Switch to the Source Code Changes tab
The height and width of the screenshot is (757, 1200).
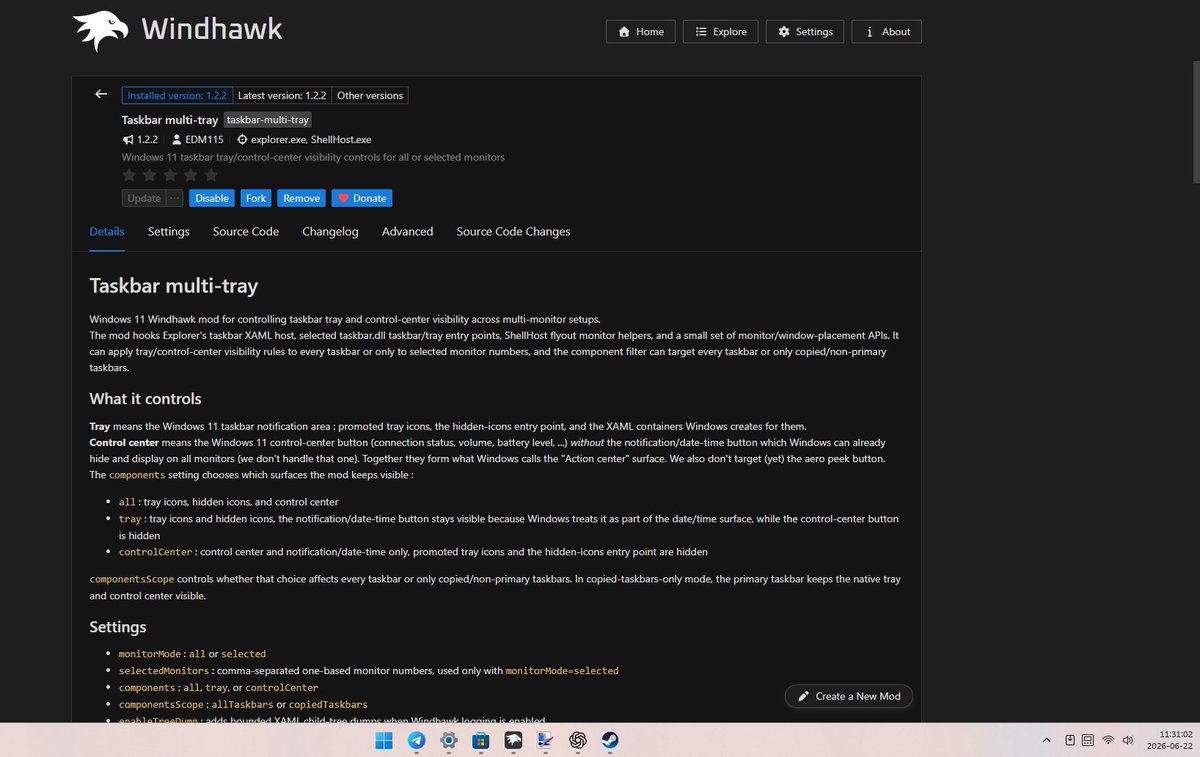click(x=513, y=231)
